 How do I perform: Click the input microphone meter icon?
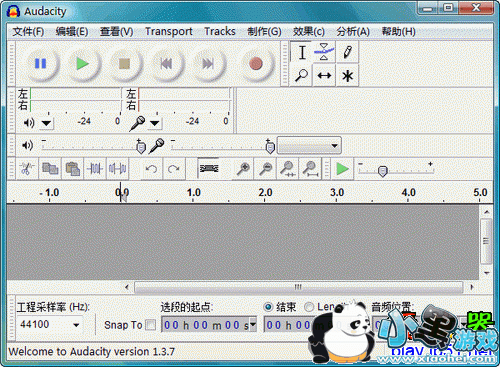[137, 123]
